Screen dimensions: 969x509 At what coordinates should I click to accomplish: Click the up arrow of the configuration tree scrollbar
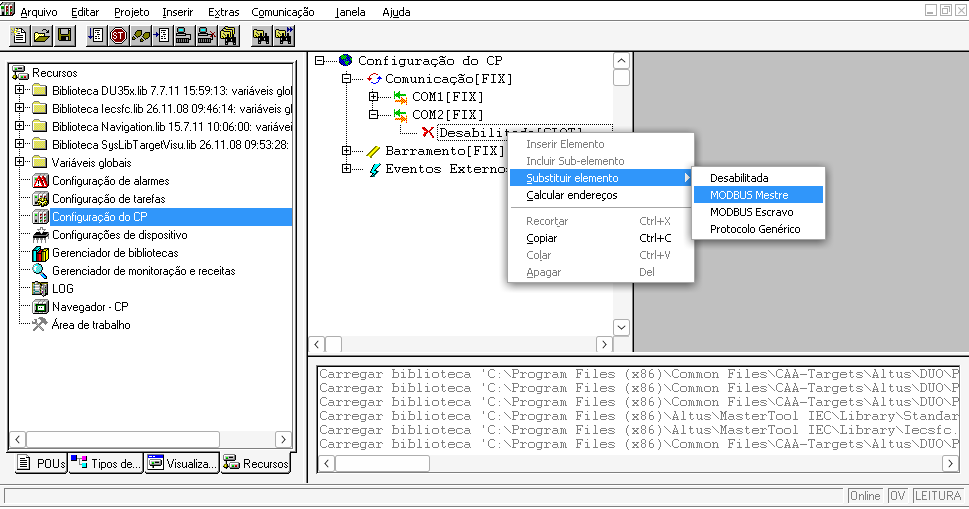click(x=621, y=61)
